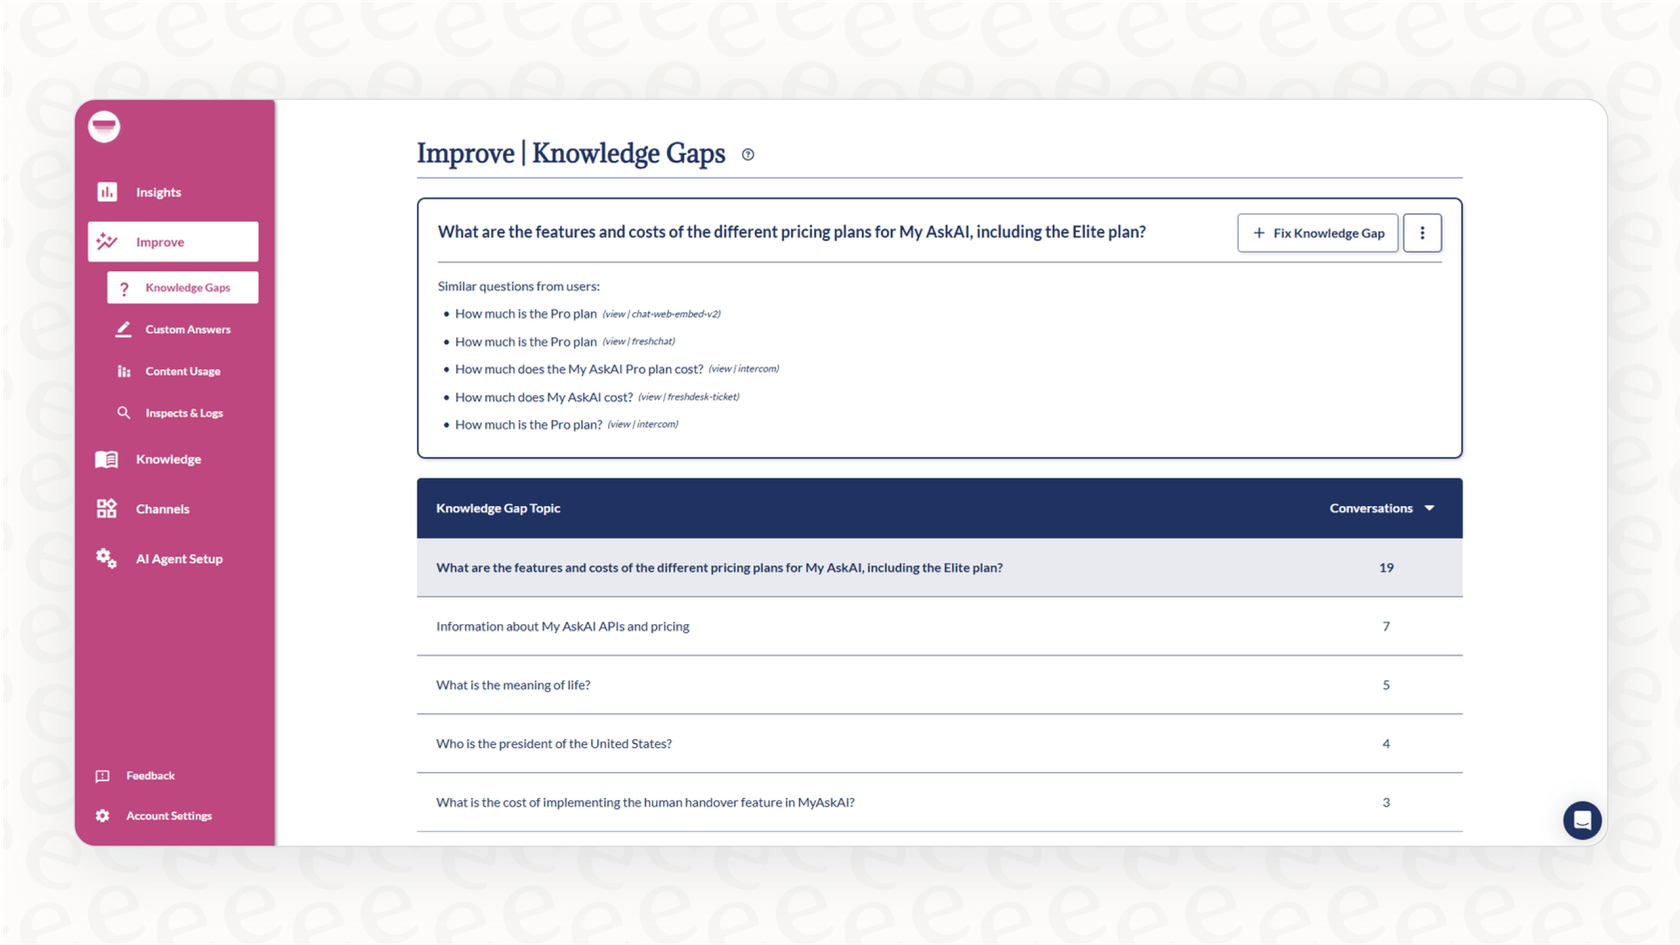
Task: Click the help icon beside Knowledge Gaps title
Action: coord(748,155)
